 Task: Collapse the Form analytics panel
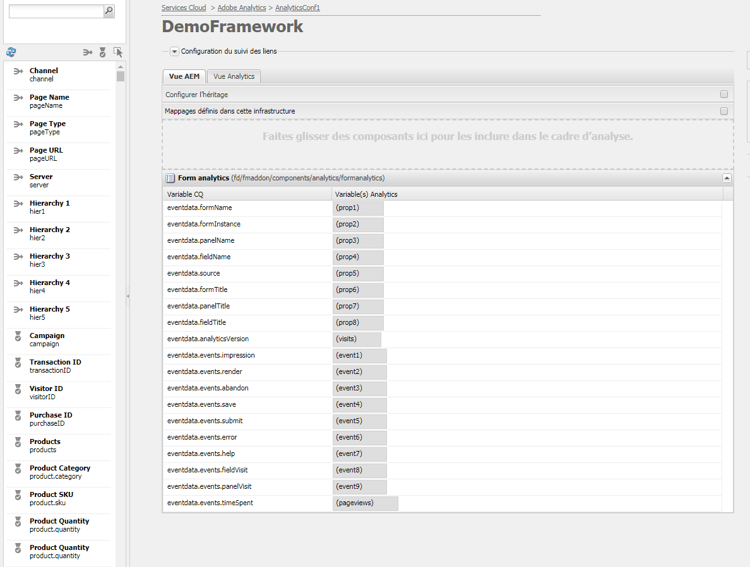(x=727, y=178)
